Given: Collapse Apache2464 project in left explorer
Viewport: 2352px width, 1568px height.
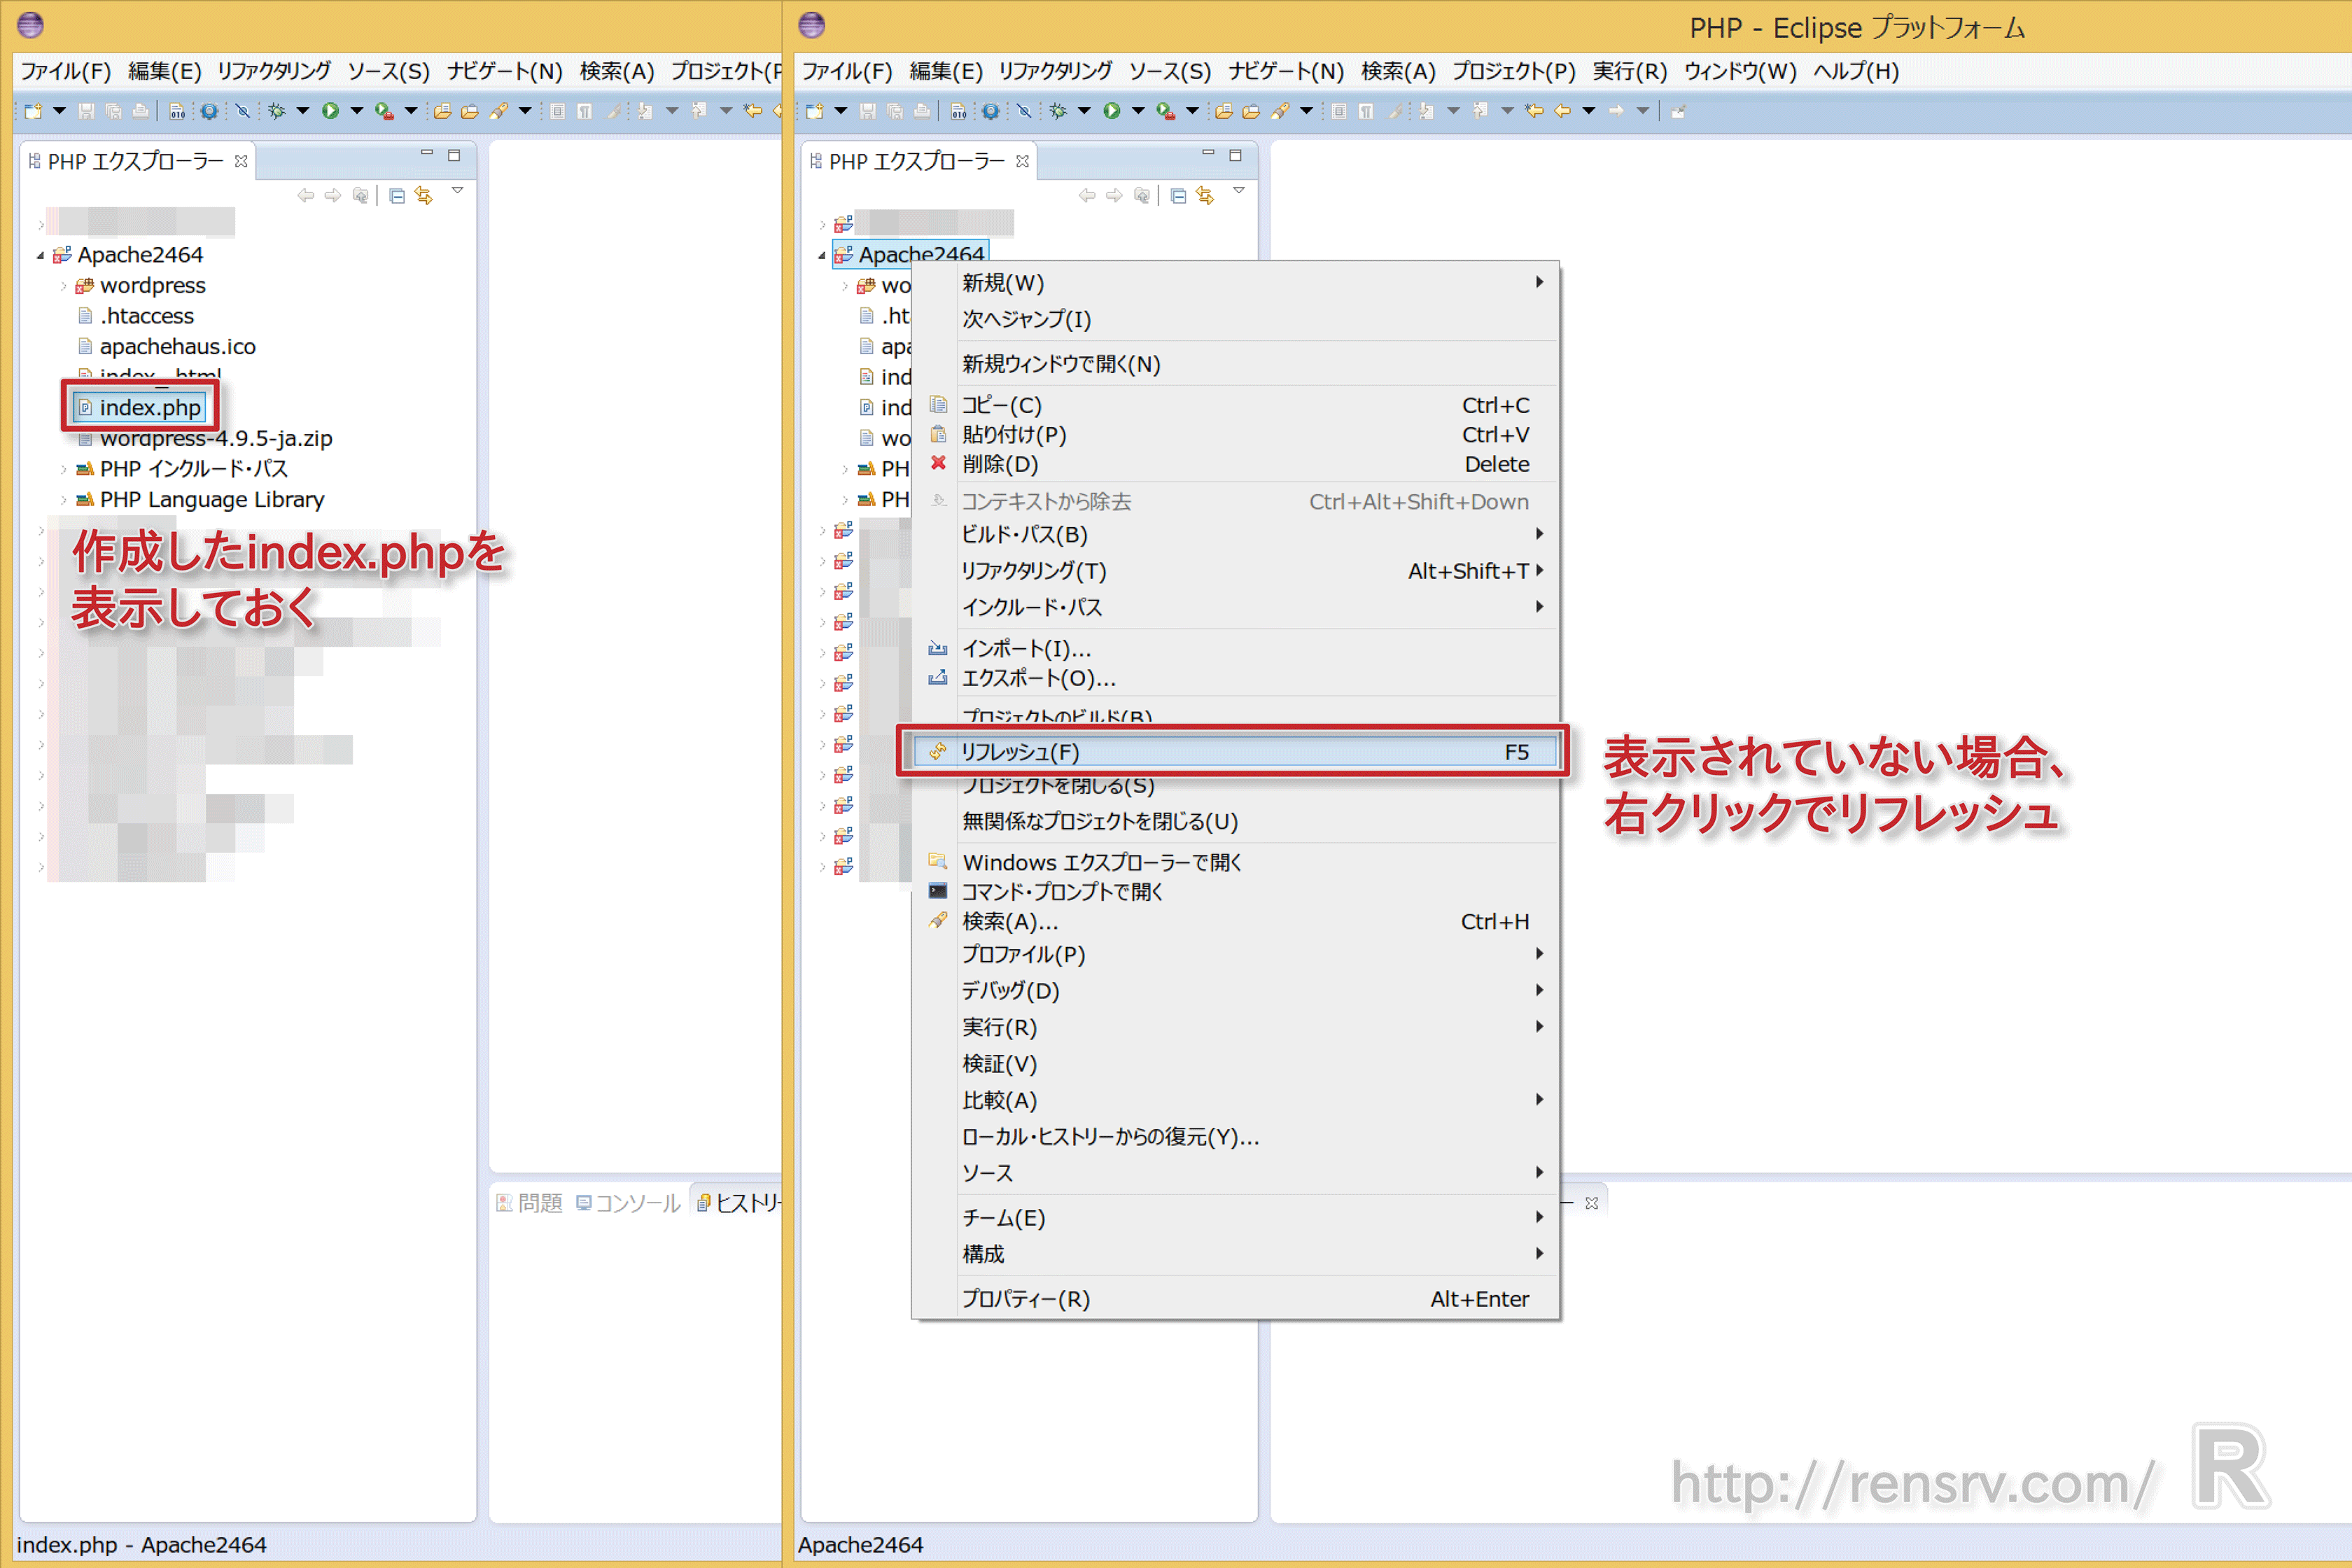Looking at the screenshot, I should (40, 255).
